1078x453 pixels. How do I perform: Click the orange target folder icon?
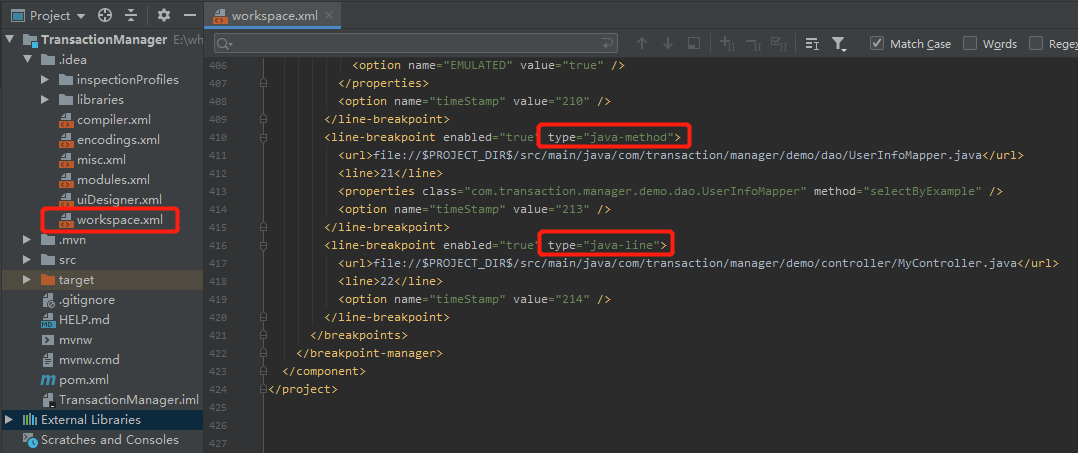[x=47, y=280]
